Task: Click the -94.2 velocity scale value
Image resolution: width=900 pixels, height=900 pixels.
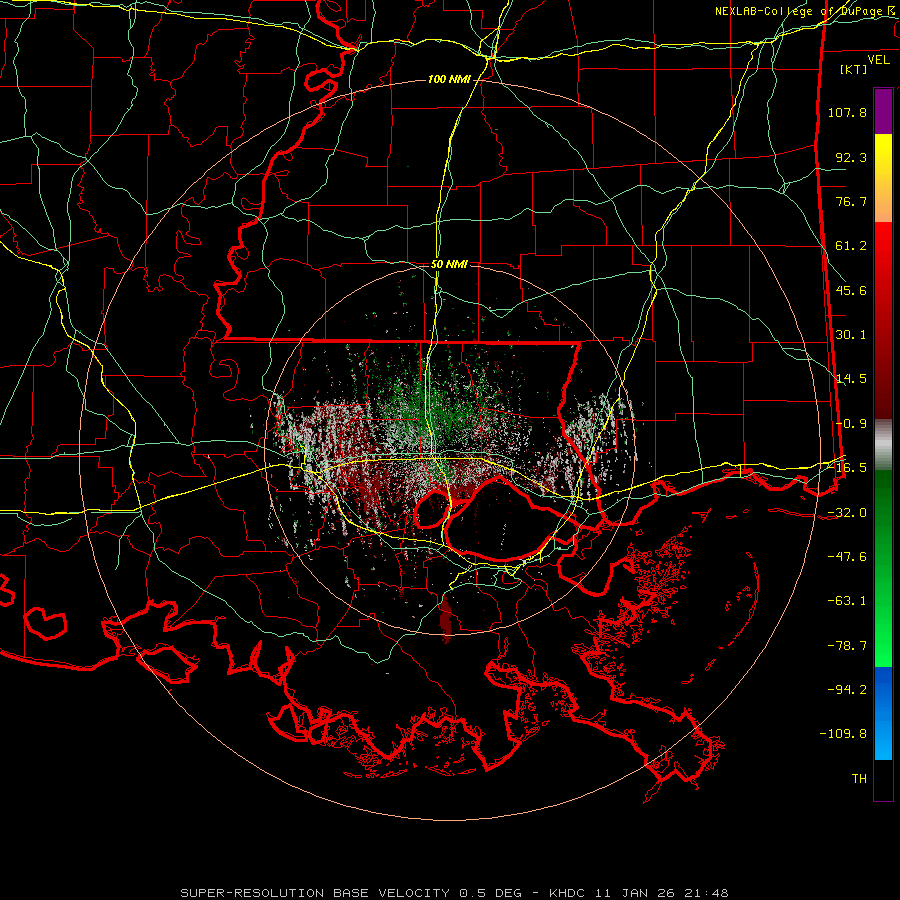Action: click(847, 690)
